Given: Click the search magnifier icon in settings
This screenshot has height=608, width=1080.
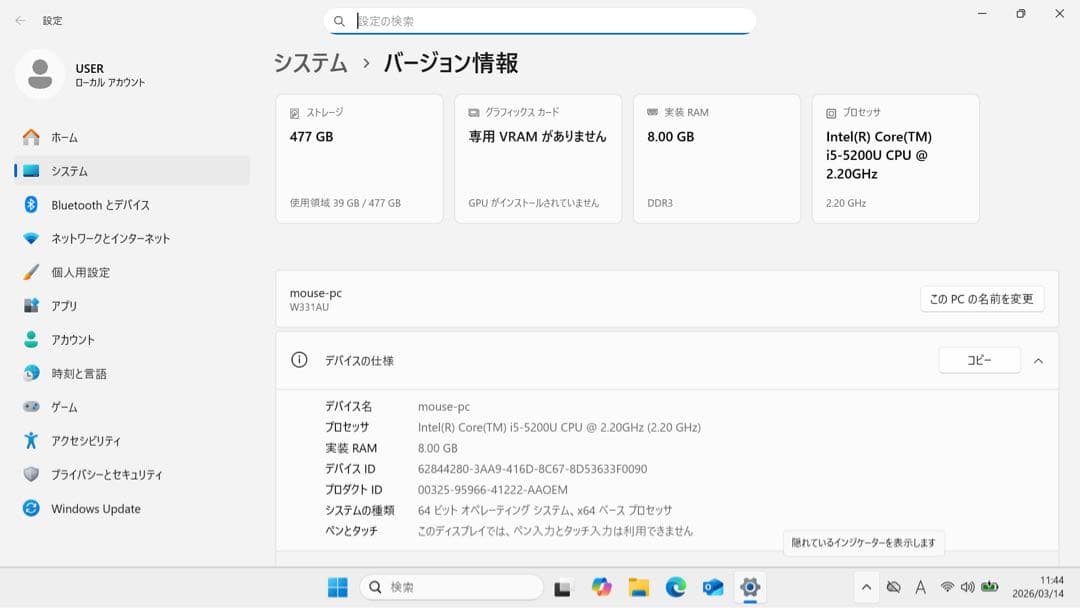Looking at the screenshot, I should 339,21.
